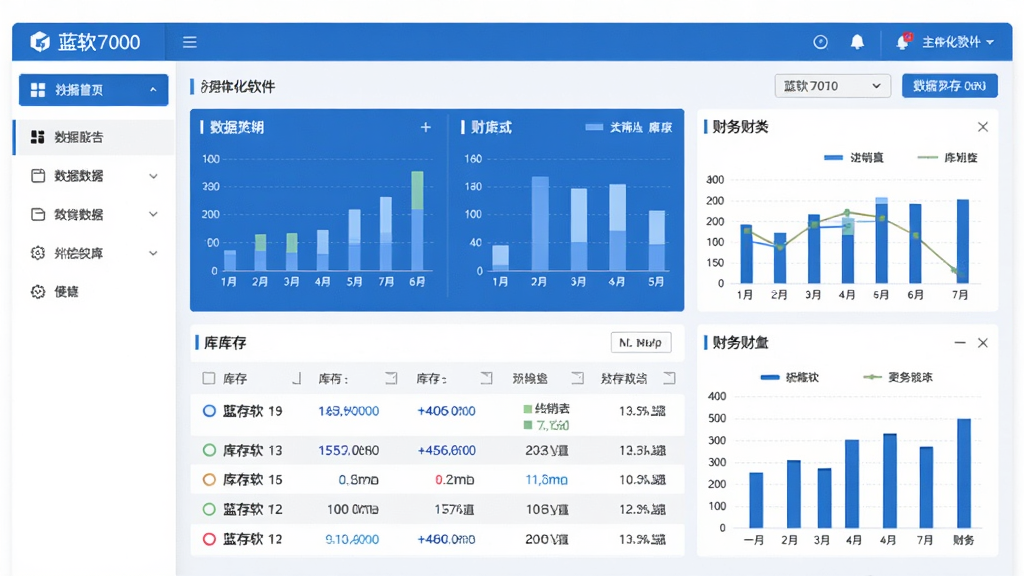Select the red radio circle for 蓝存软 12
Image resolution: width=1024 pixels, height=576 pixels.
(209, 539)
